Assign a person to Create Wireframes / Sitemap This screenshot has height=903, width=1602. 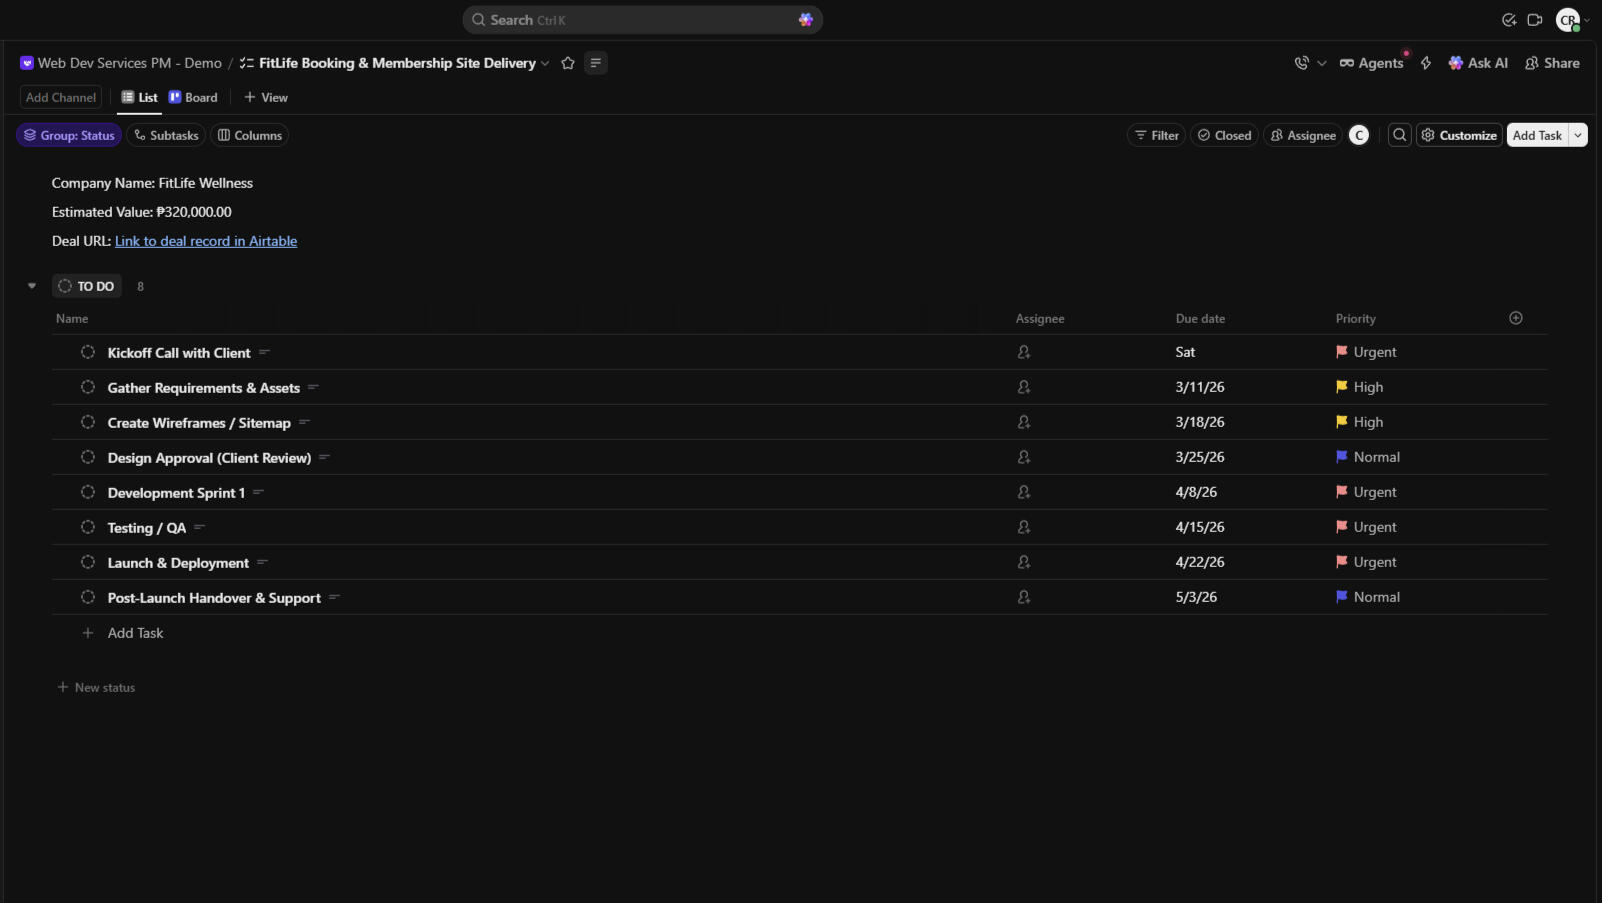[x=1024, y=422]
